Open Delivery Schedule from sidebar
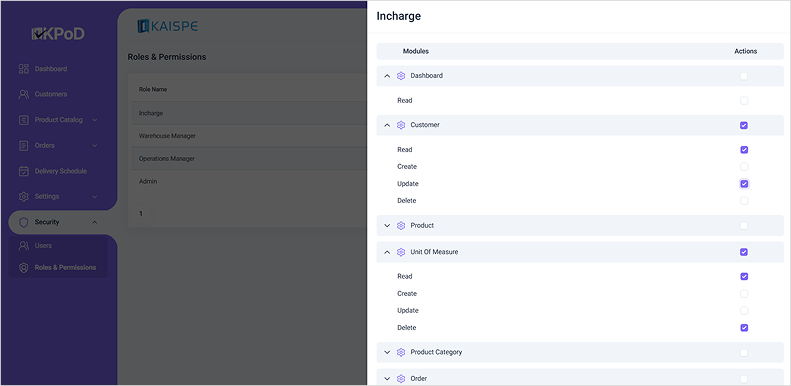The image size is (791, 386). coord(61,171)
